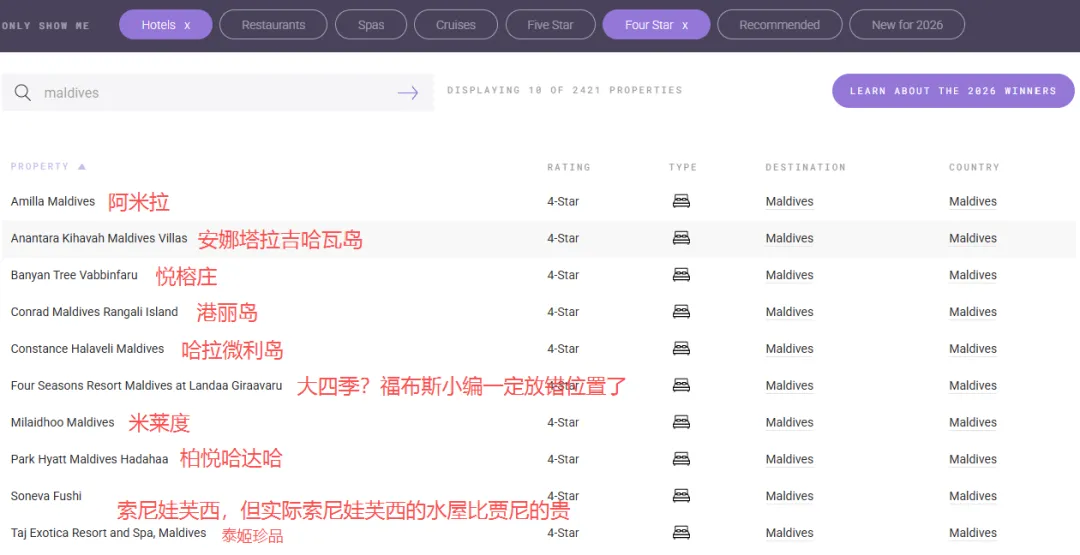Image resolution: width=1080 pixels, height=555 pixels.
Task: Click the active Hotels filter chip
Action: point(165,25)
